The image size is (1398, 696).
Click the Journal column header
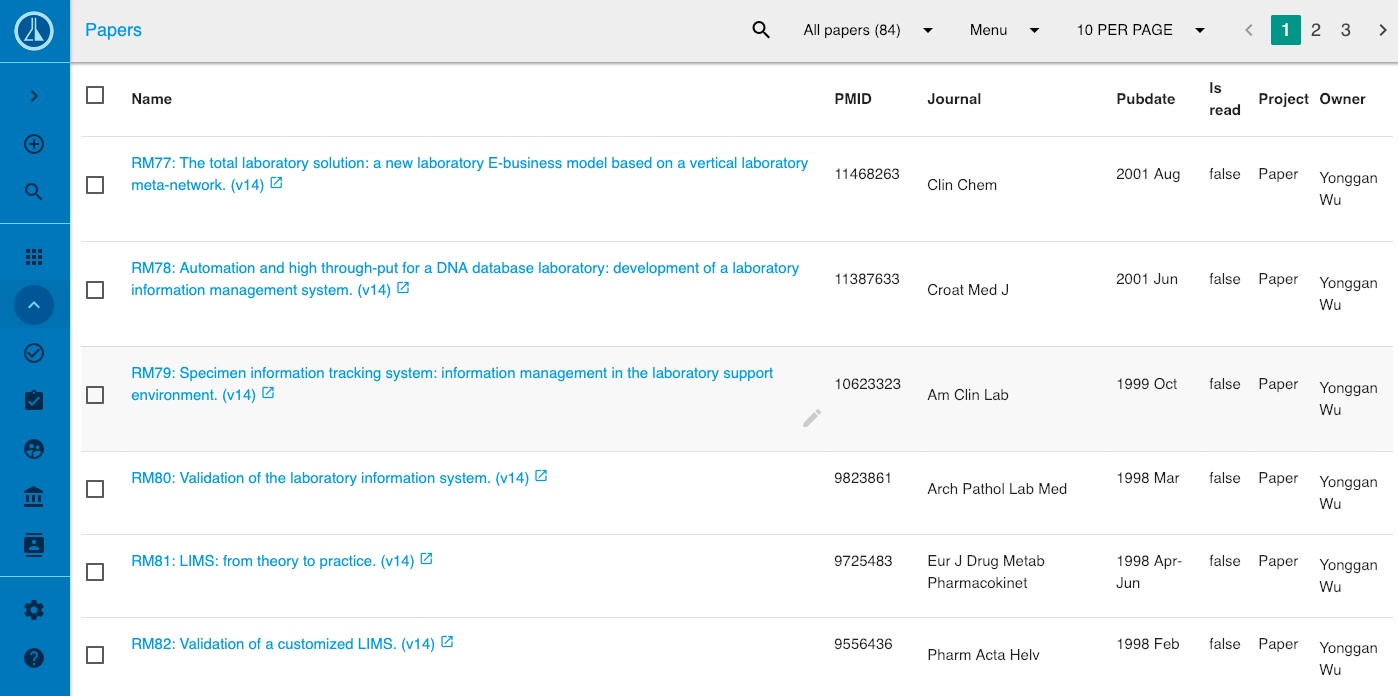tap(954, 99)
